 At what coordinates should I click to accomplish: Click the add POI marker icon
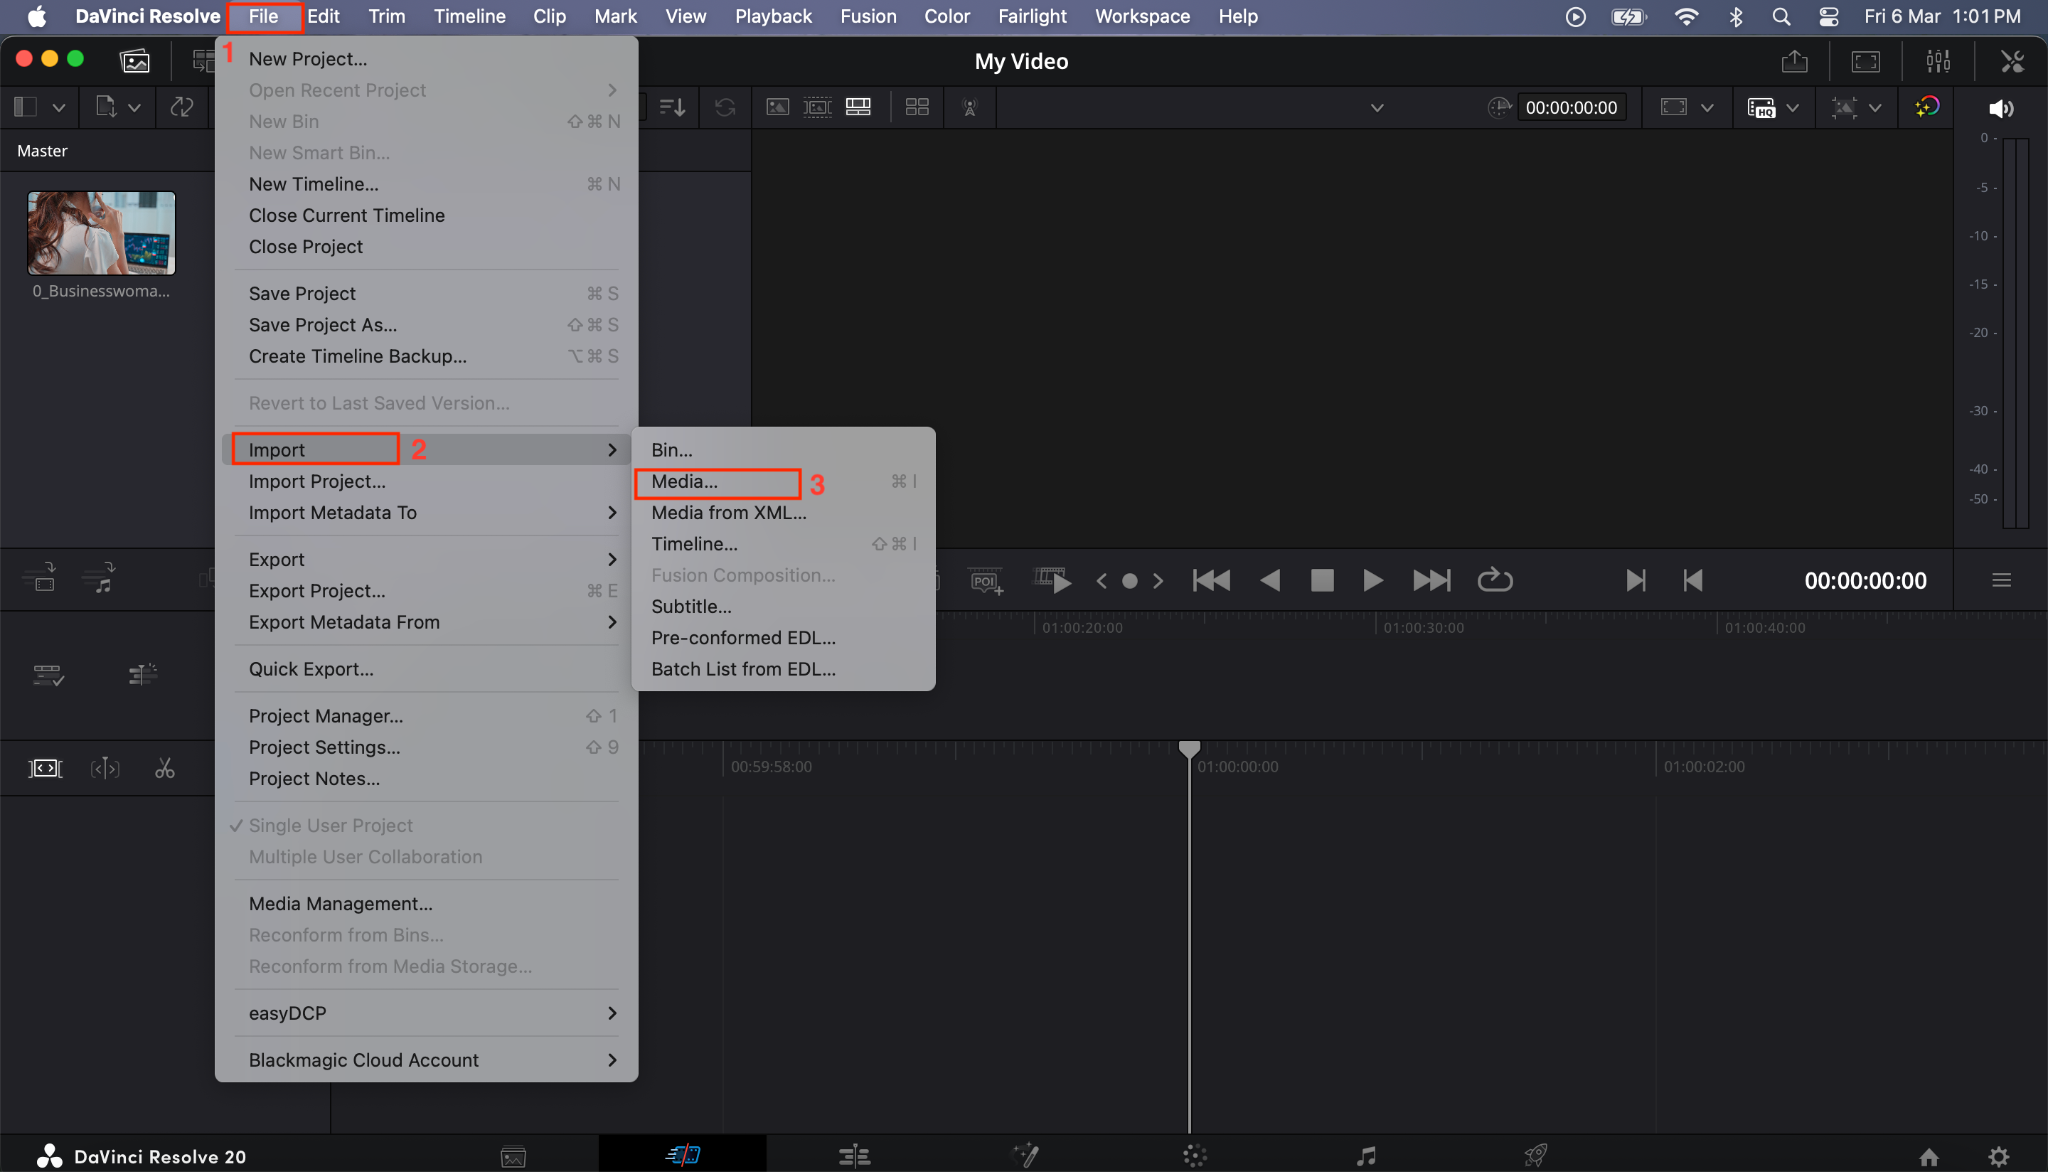pyautogui.click(x=985, y=580)
